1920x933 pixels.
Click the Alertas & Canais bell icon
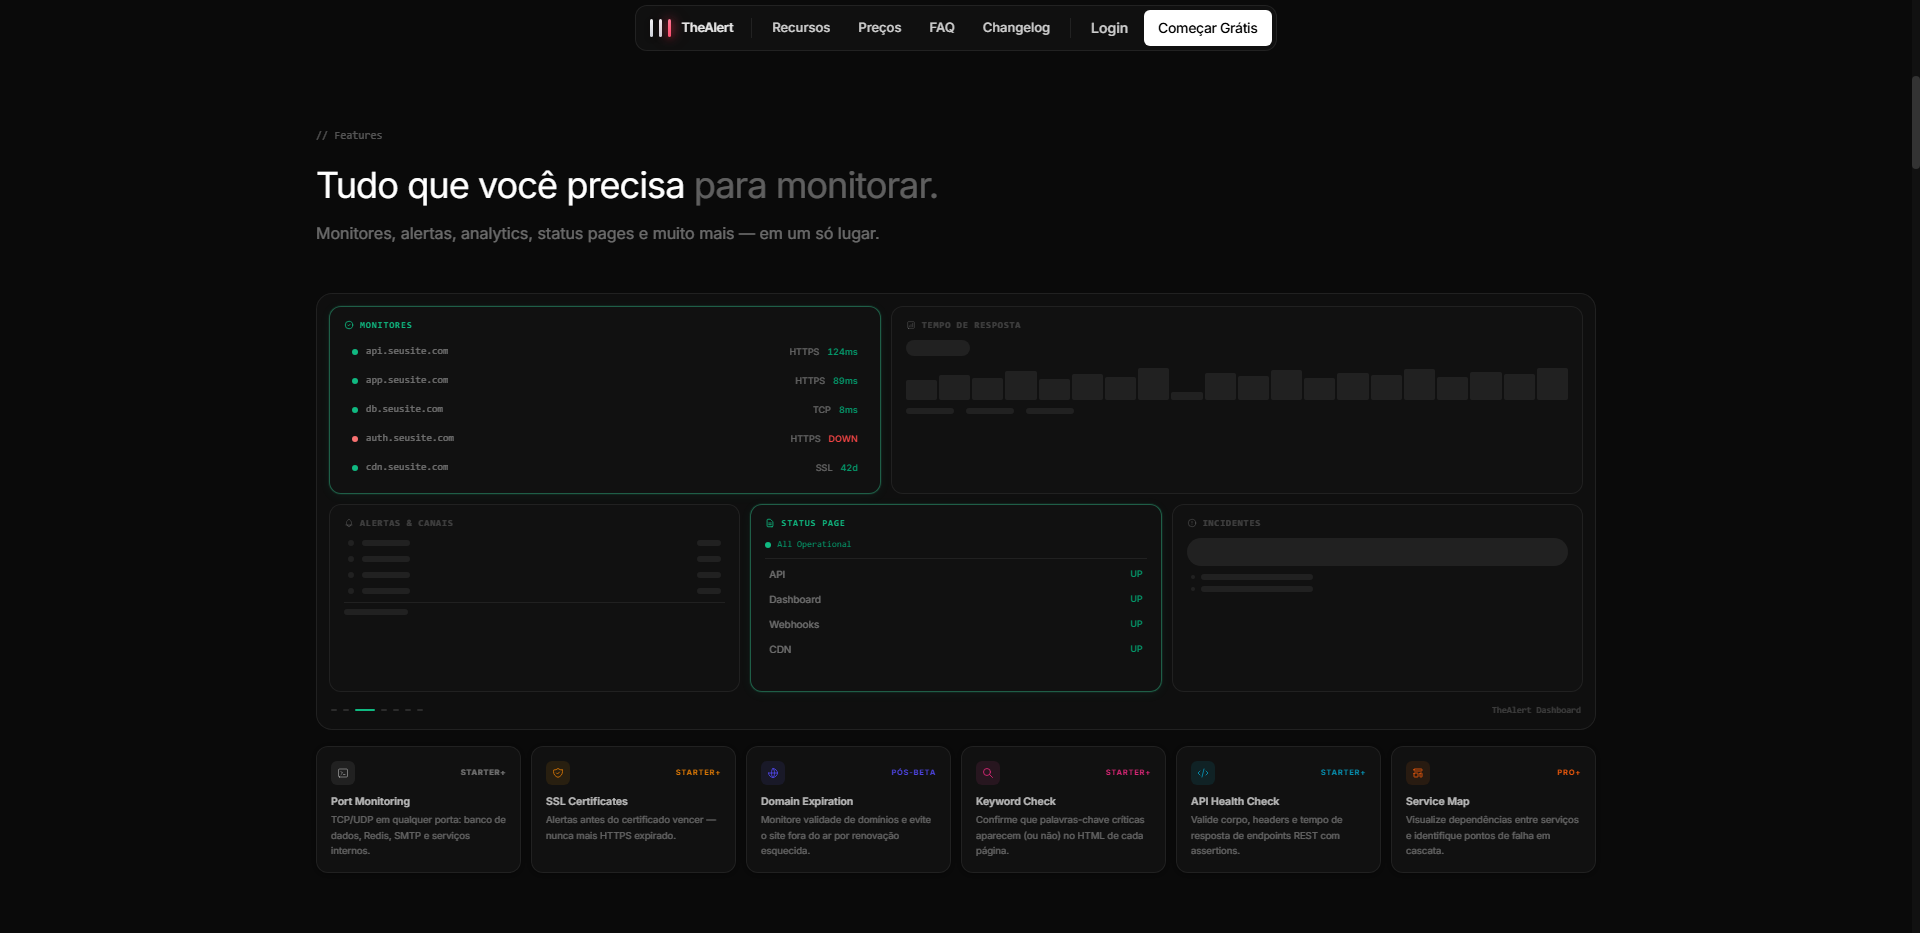(x=349, y=523)
